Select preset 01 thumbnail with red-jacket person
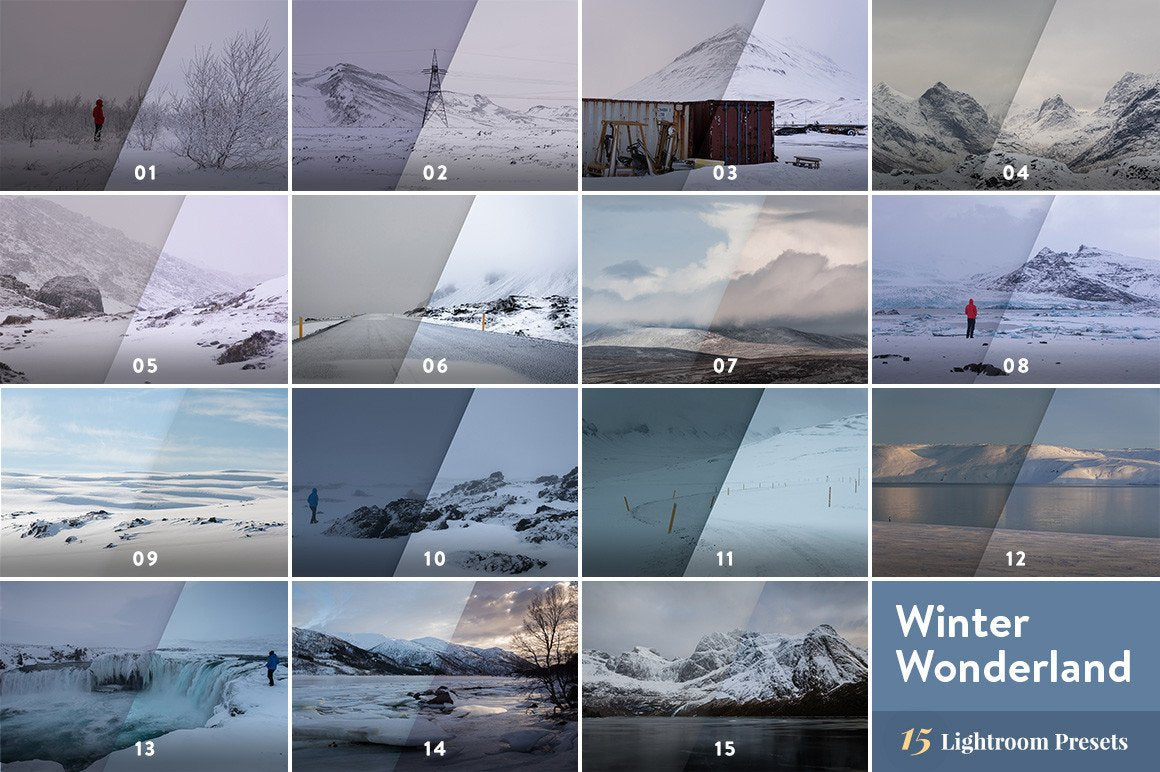This screenshot has width=1160, height=772. pos(144,95)
